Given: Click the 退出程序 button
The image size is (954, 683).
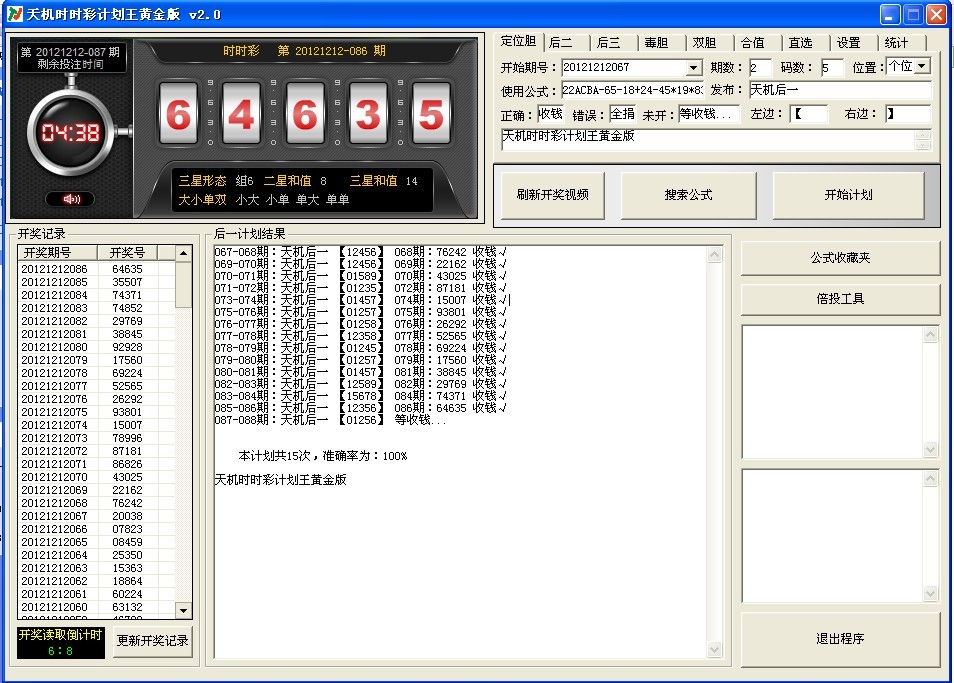Looking at the screenshot, I should [840, 639].
